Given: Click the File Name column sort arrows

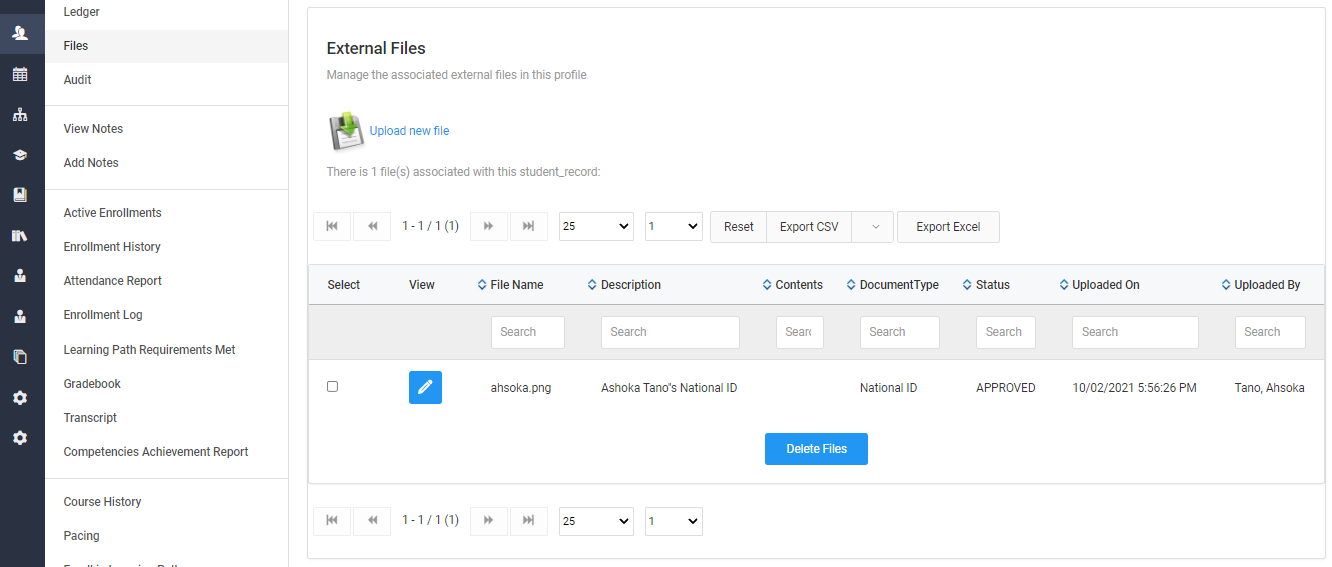Looking at the screenshot, I should coord(482,285).
